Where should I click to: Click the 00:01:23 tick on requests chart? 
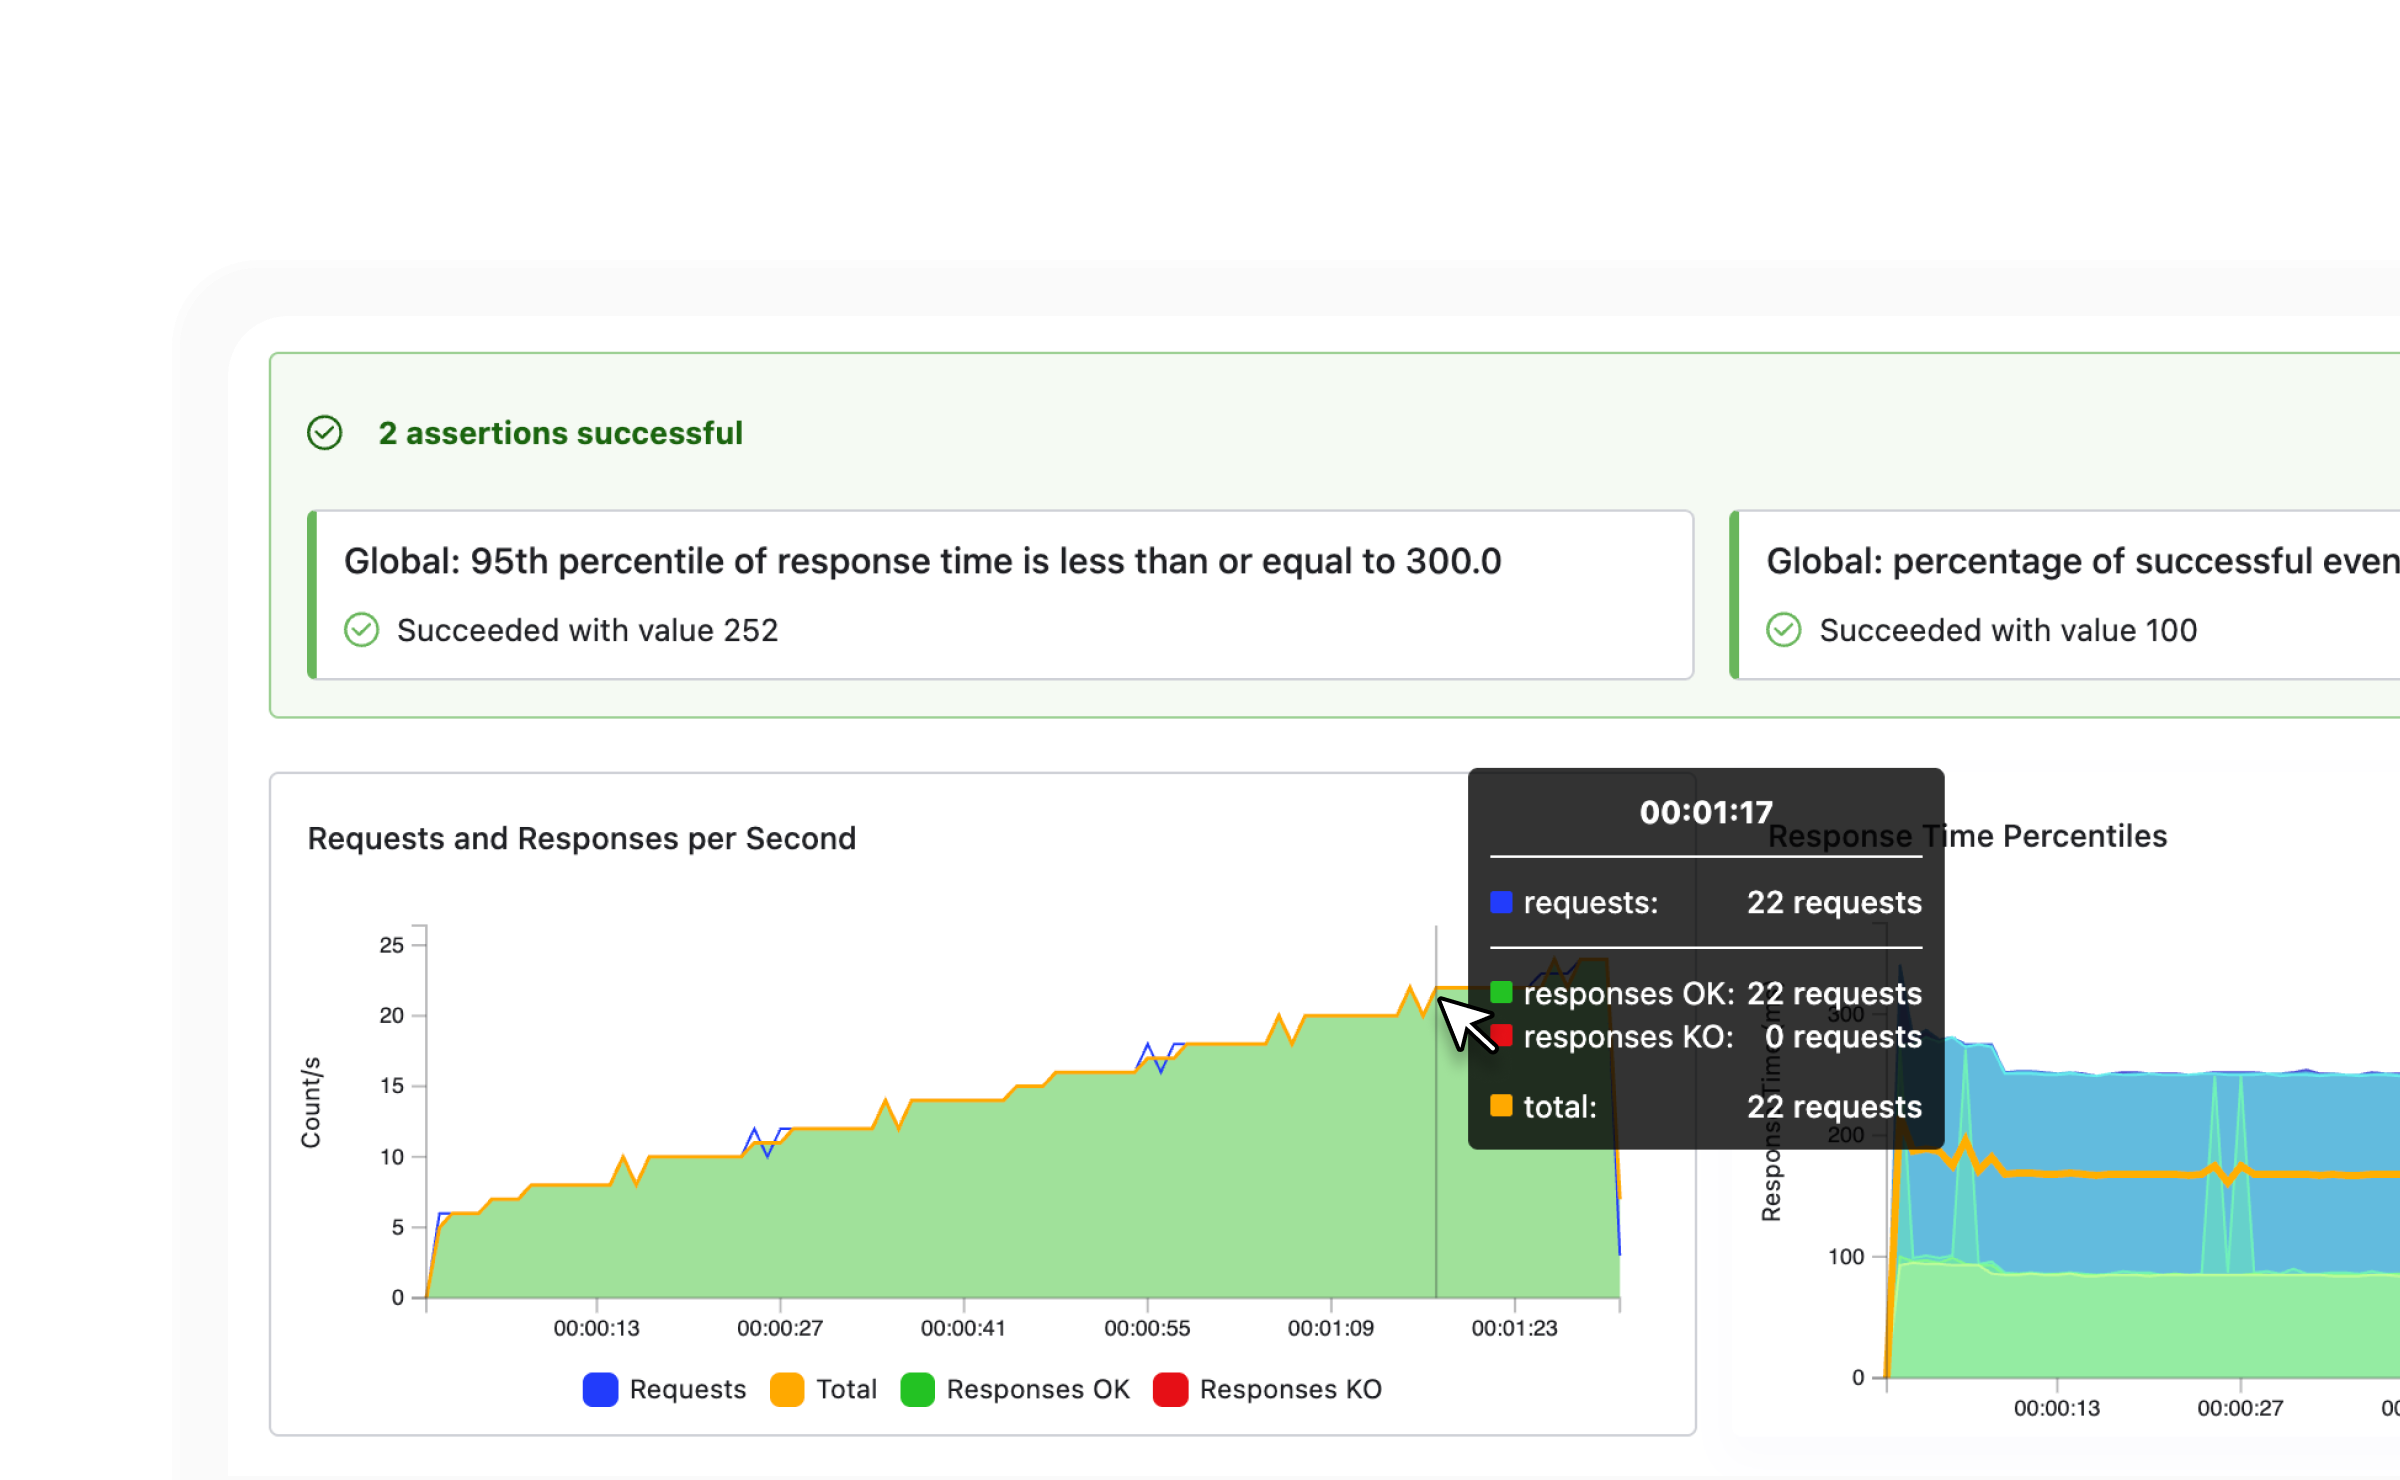pos(1514,1328)
